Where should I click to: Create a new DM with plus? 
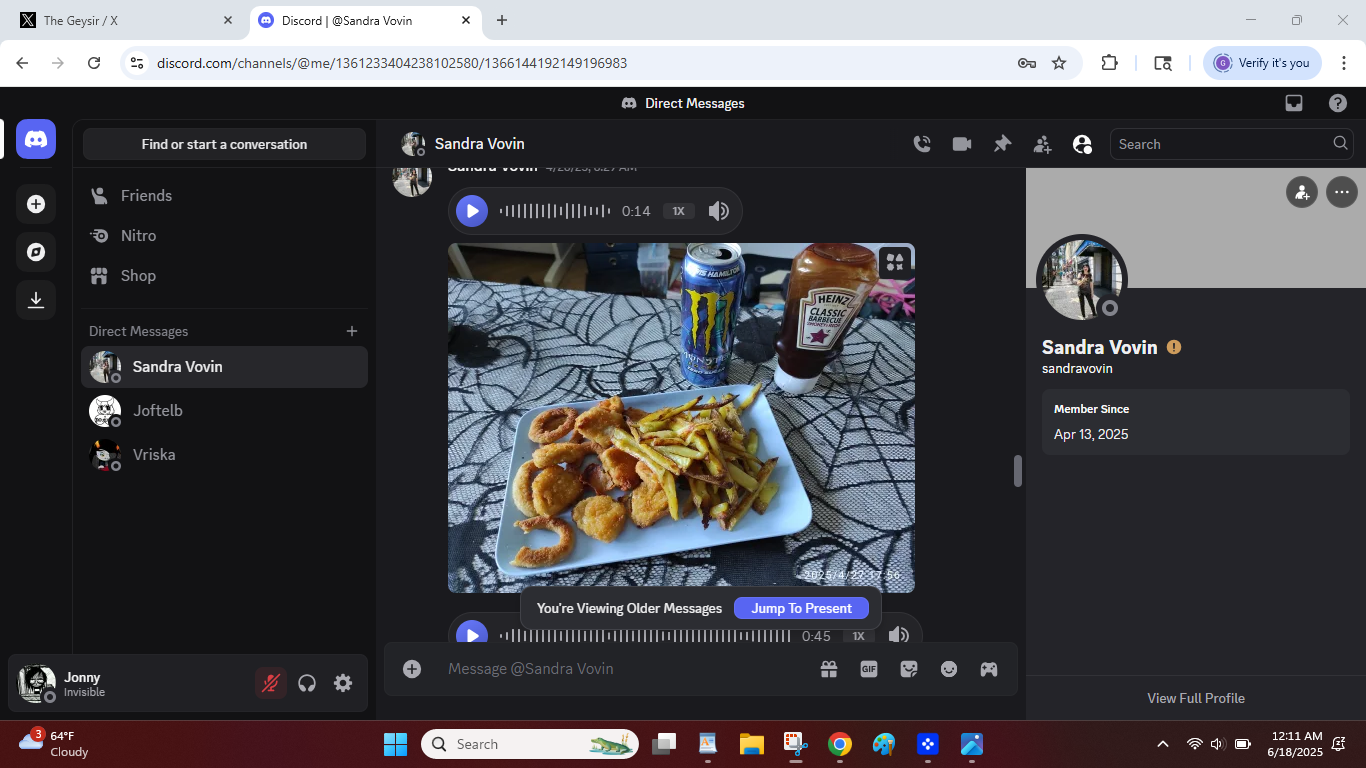click(x=352, y=331)
